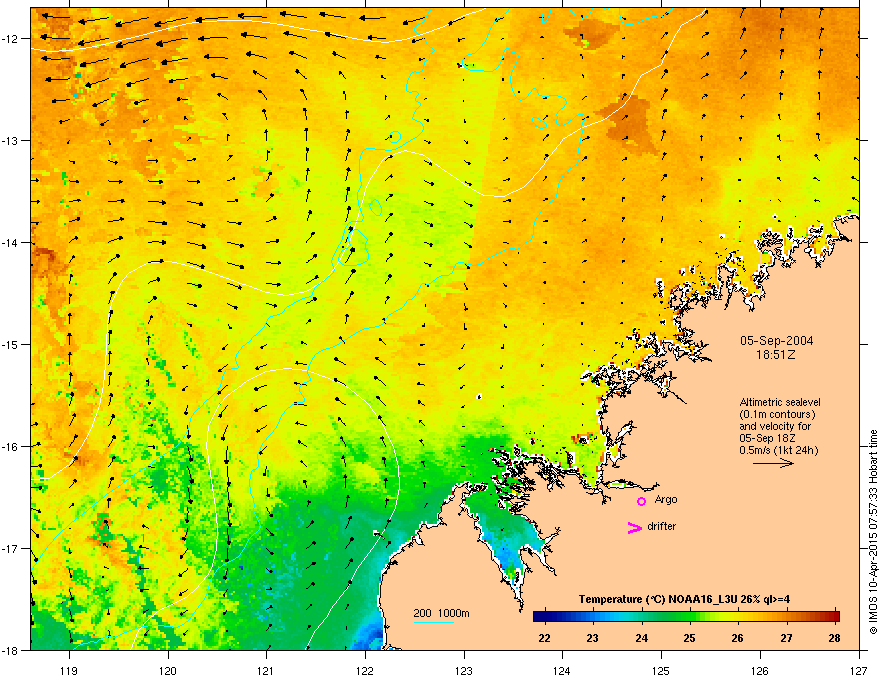Click latitude axis label '-15'

(10, 344)
